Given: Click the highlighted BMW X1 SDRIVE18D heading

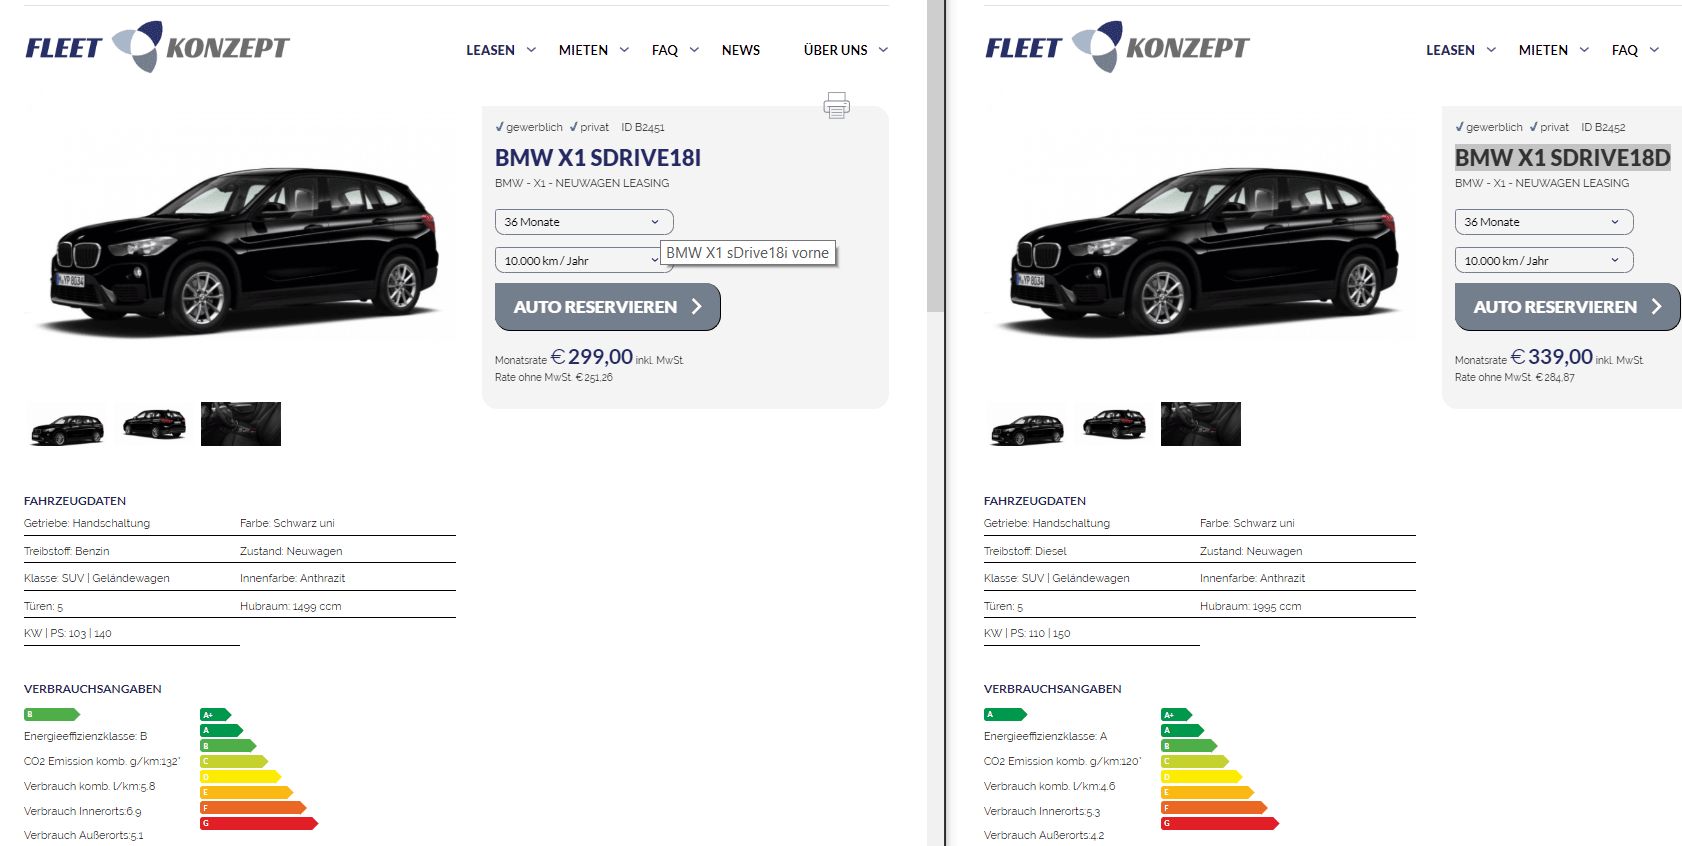Looking at the screenshot, I should click(x=1562, y=158).
